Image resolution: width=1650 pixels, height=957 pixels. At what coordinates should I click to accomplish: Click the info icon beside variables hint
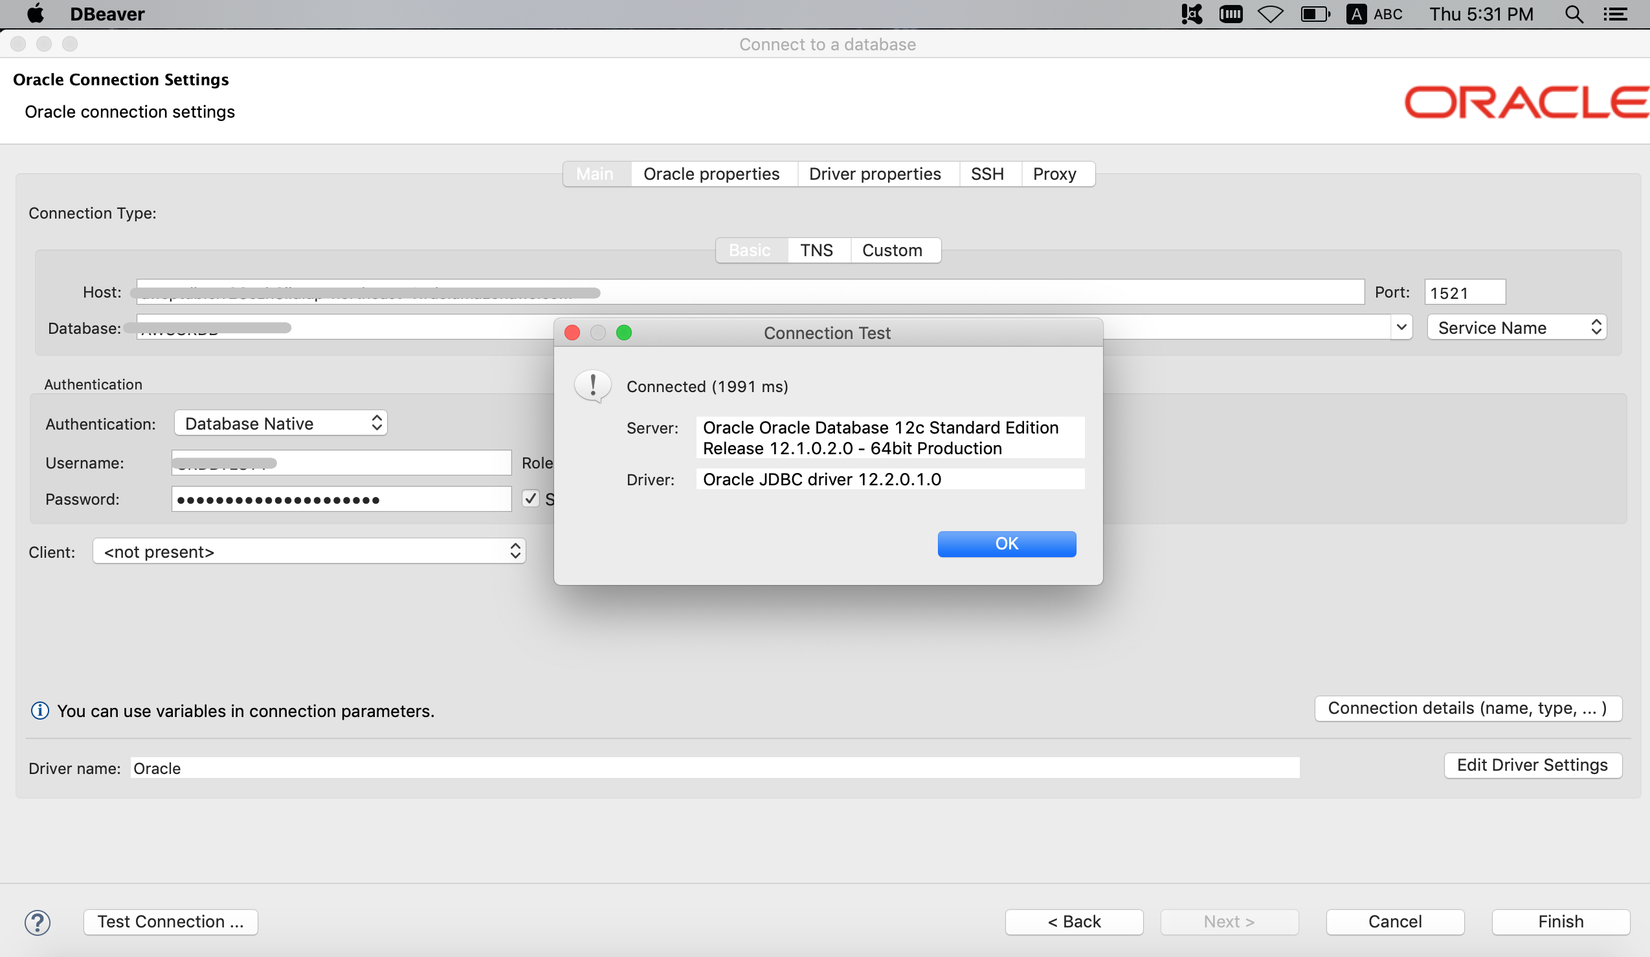point(40,711)
